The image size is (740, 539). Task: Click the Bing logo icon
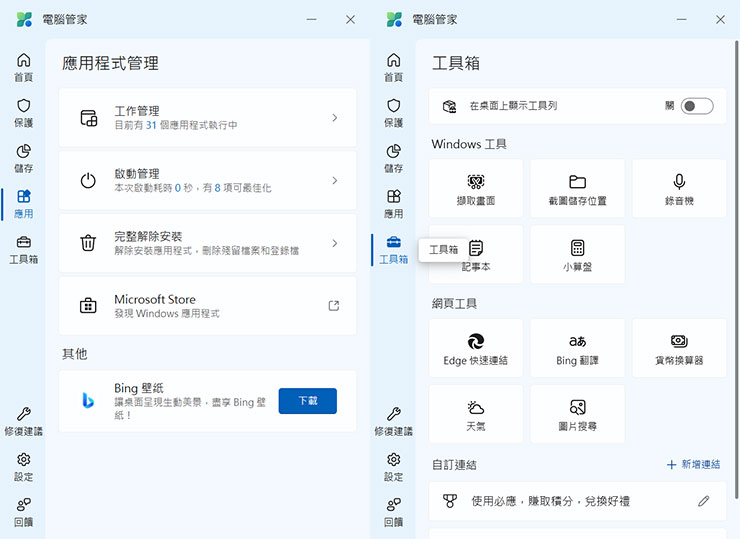[88, 400]
